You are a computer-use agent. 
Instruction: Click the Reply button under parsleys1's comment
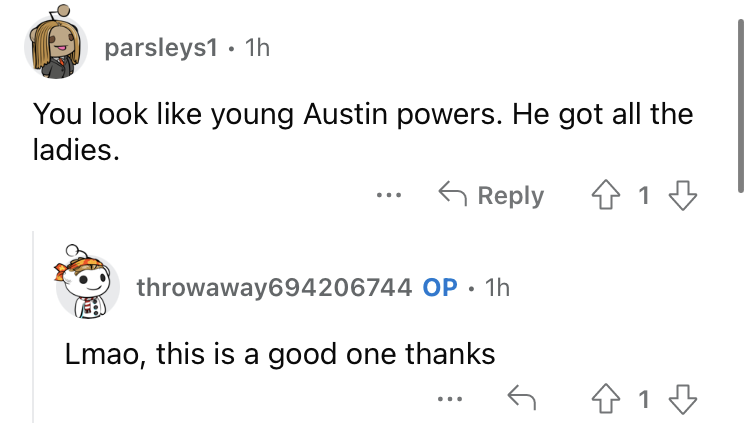(x=491, y=195)
